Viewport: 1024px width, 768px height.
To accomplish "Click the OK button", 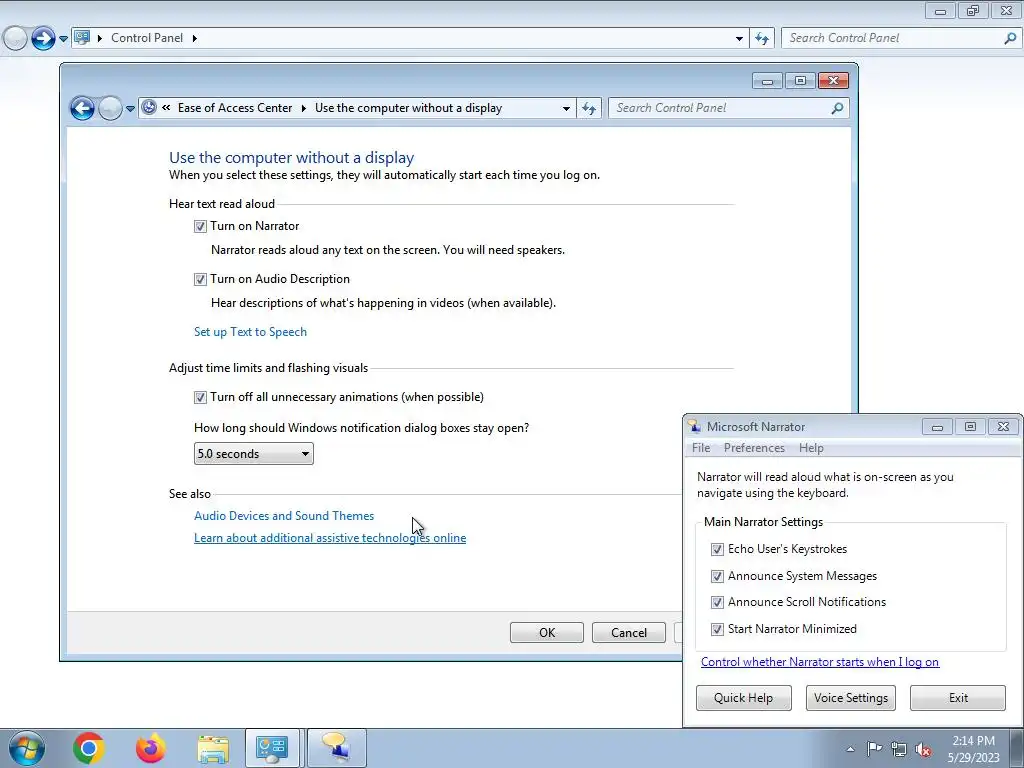I will click(x=547, y=632).
